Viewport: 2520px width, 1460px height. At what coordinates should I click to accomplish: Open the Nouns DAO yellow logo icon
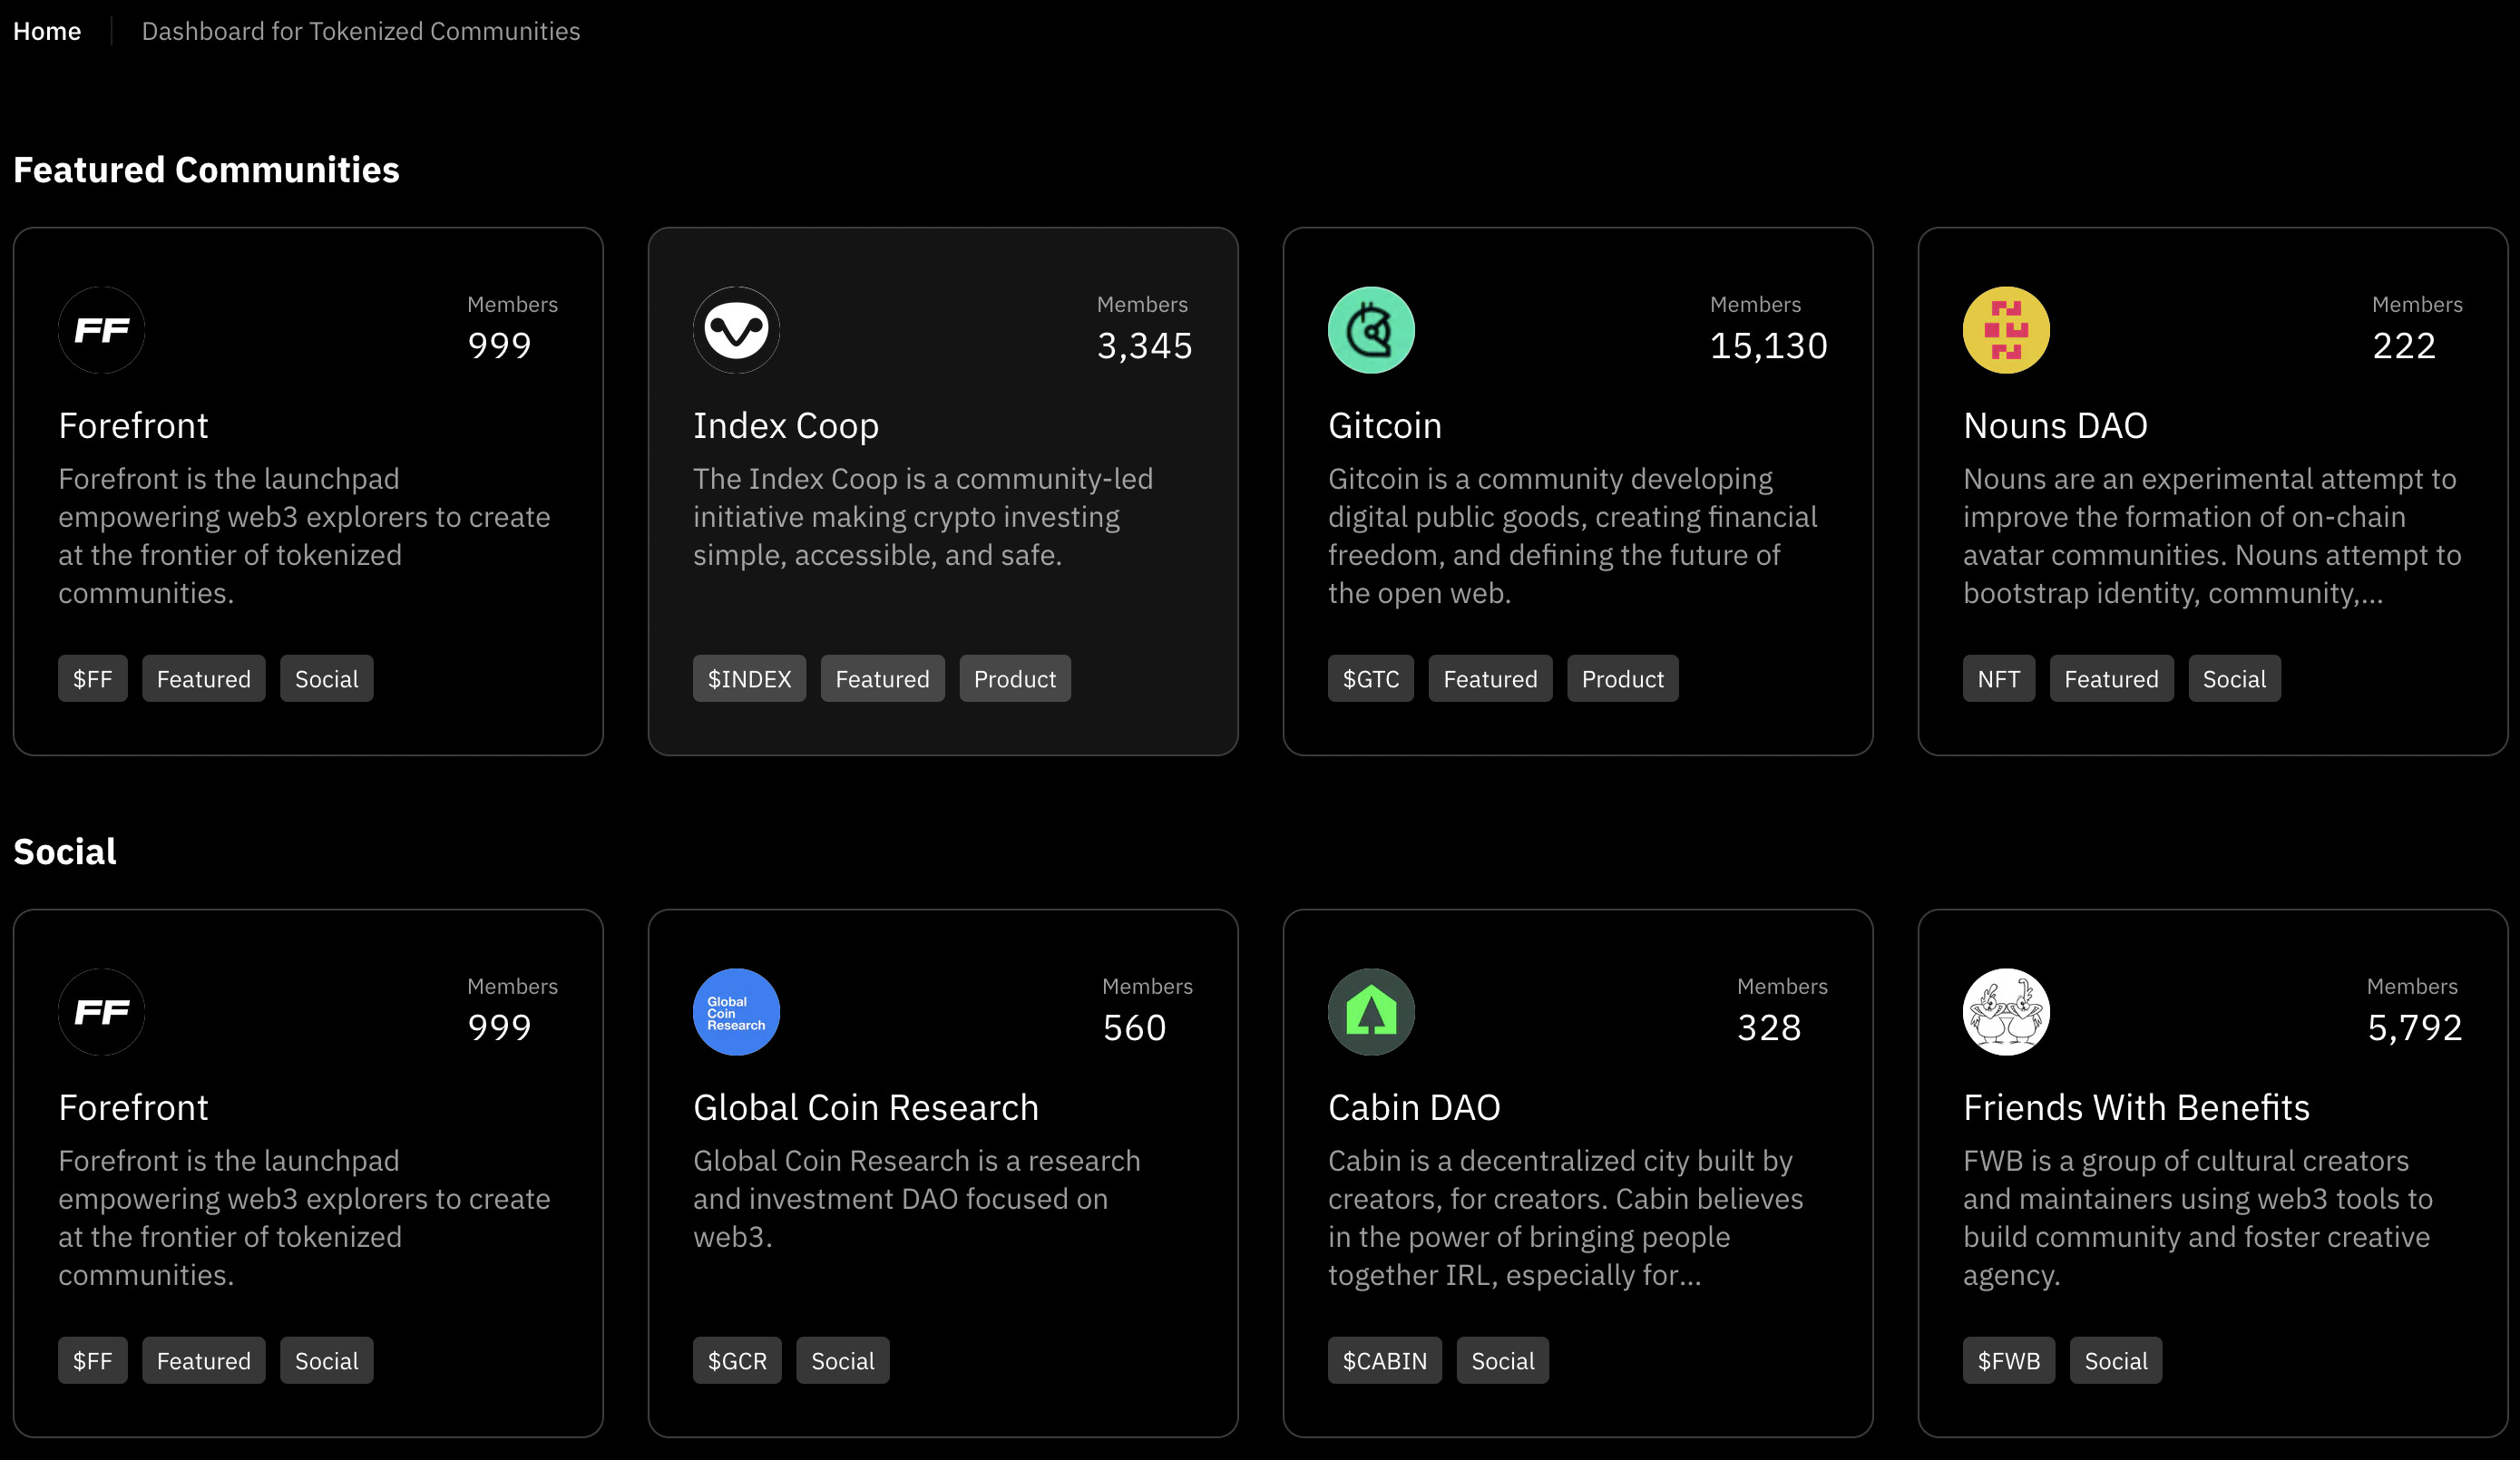pos(2006,330)
